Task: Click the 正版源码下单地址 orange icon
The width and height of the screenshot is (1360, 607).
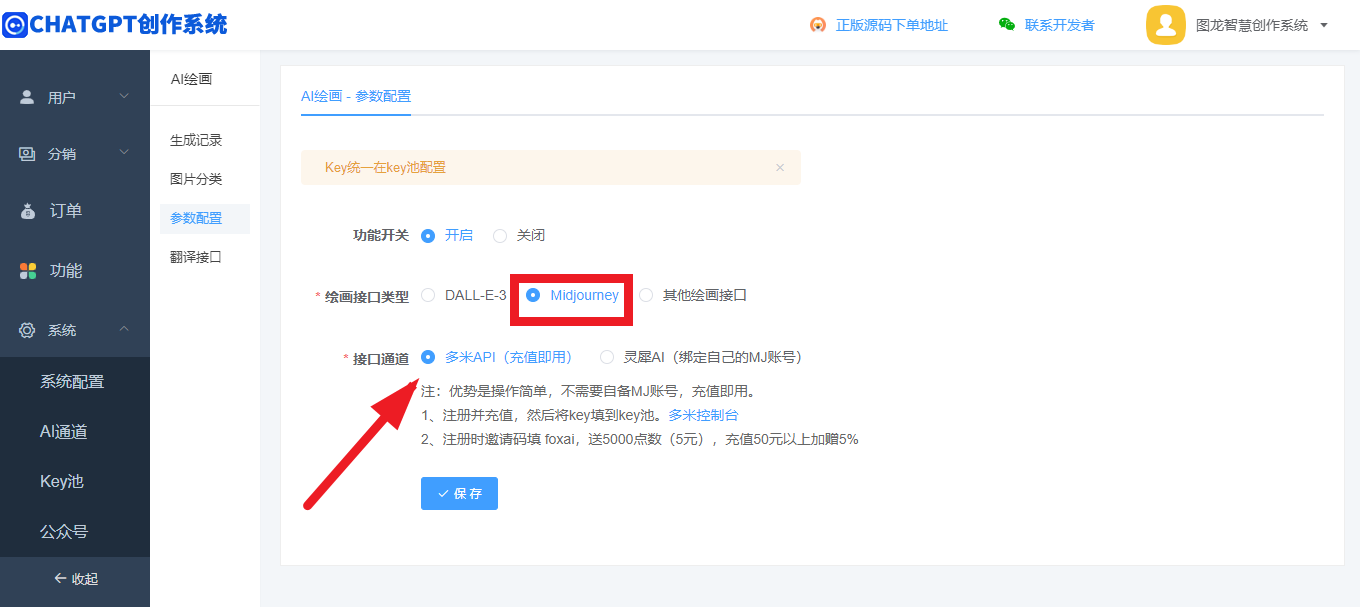Action: point(818,25)
